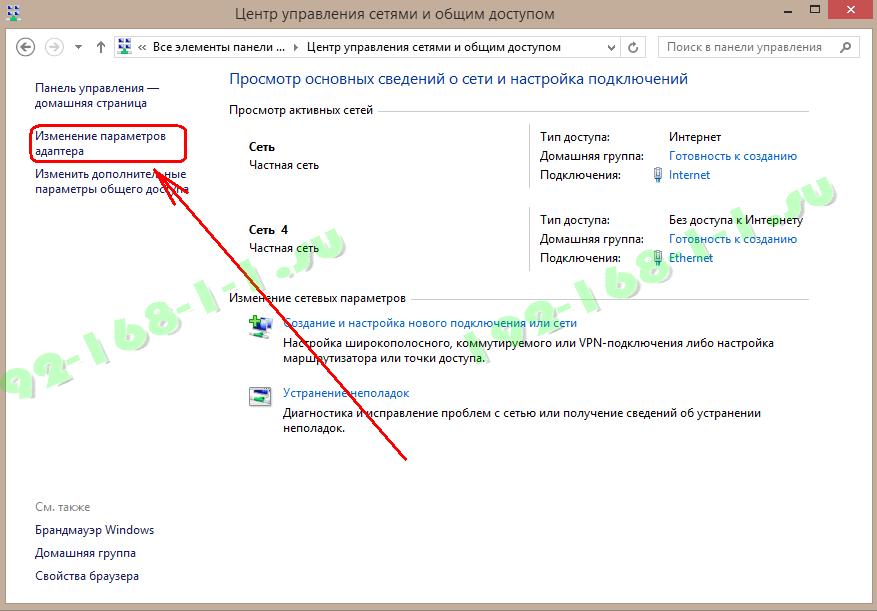This screenshot has width=877, height=611.
Task: Open 'Свойства браузера' in See also
Action: [87, 576]
